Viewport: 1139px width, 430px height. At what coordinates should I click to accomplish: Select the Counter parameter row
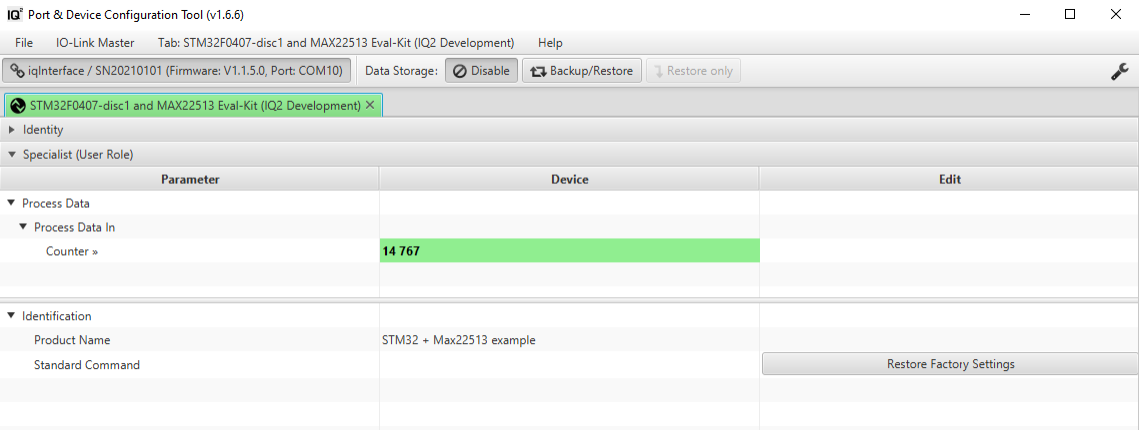point(72,251)
